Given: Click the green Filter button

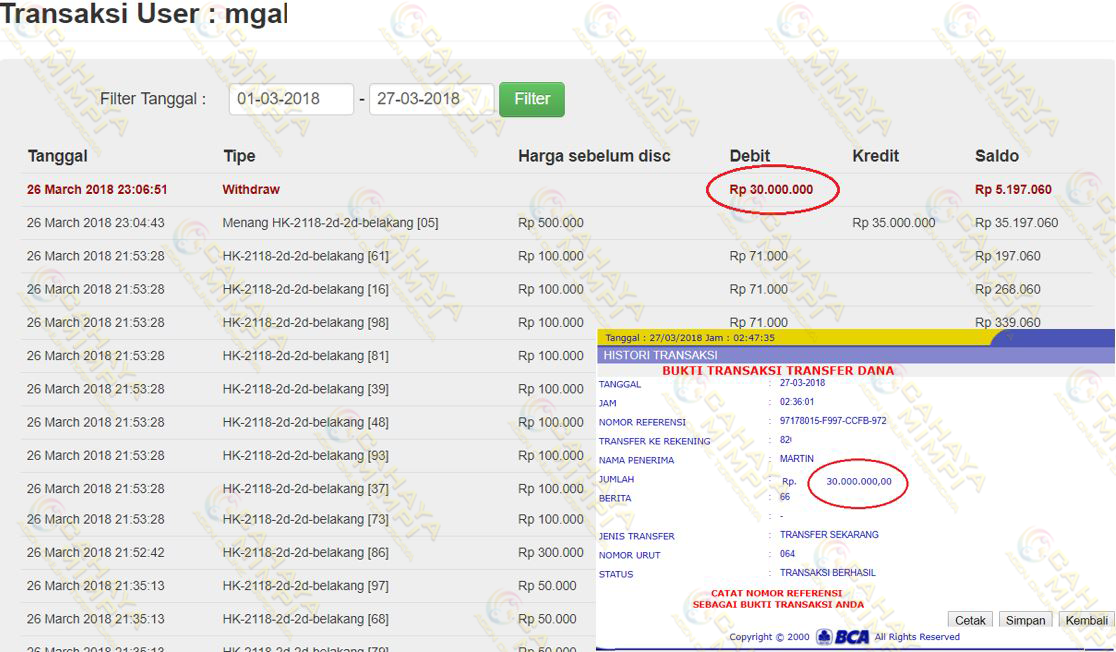Looking at the screenshot, I should tap(531, 99).
